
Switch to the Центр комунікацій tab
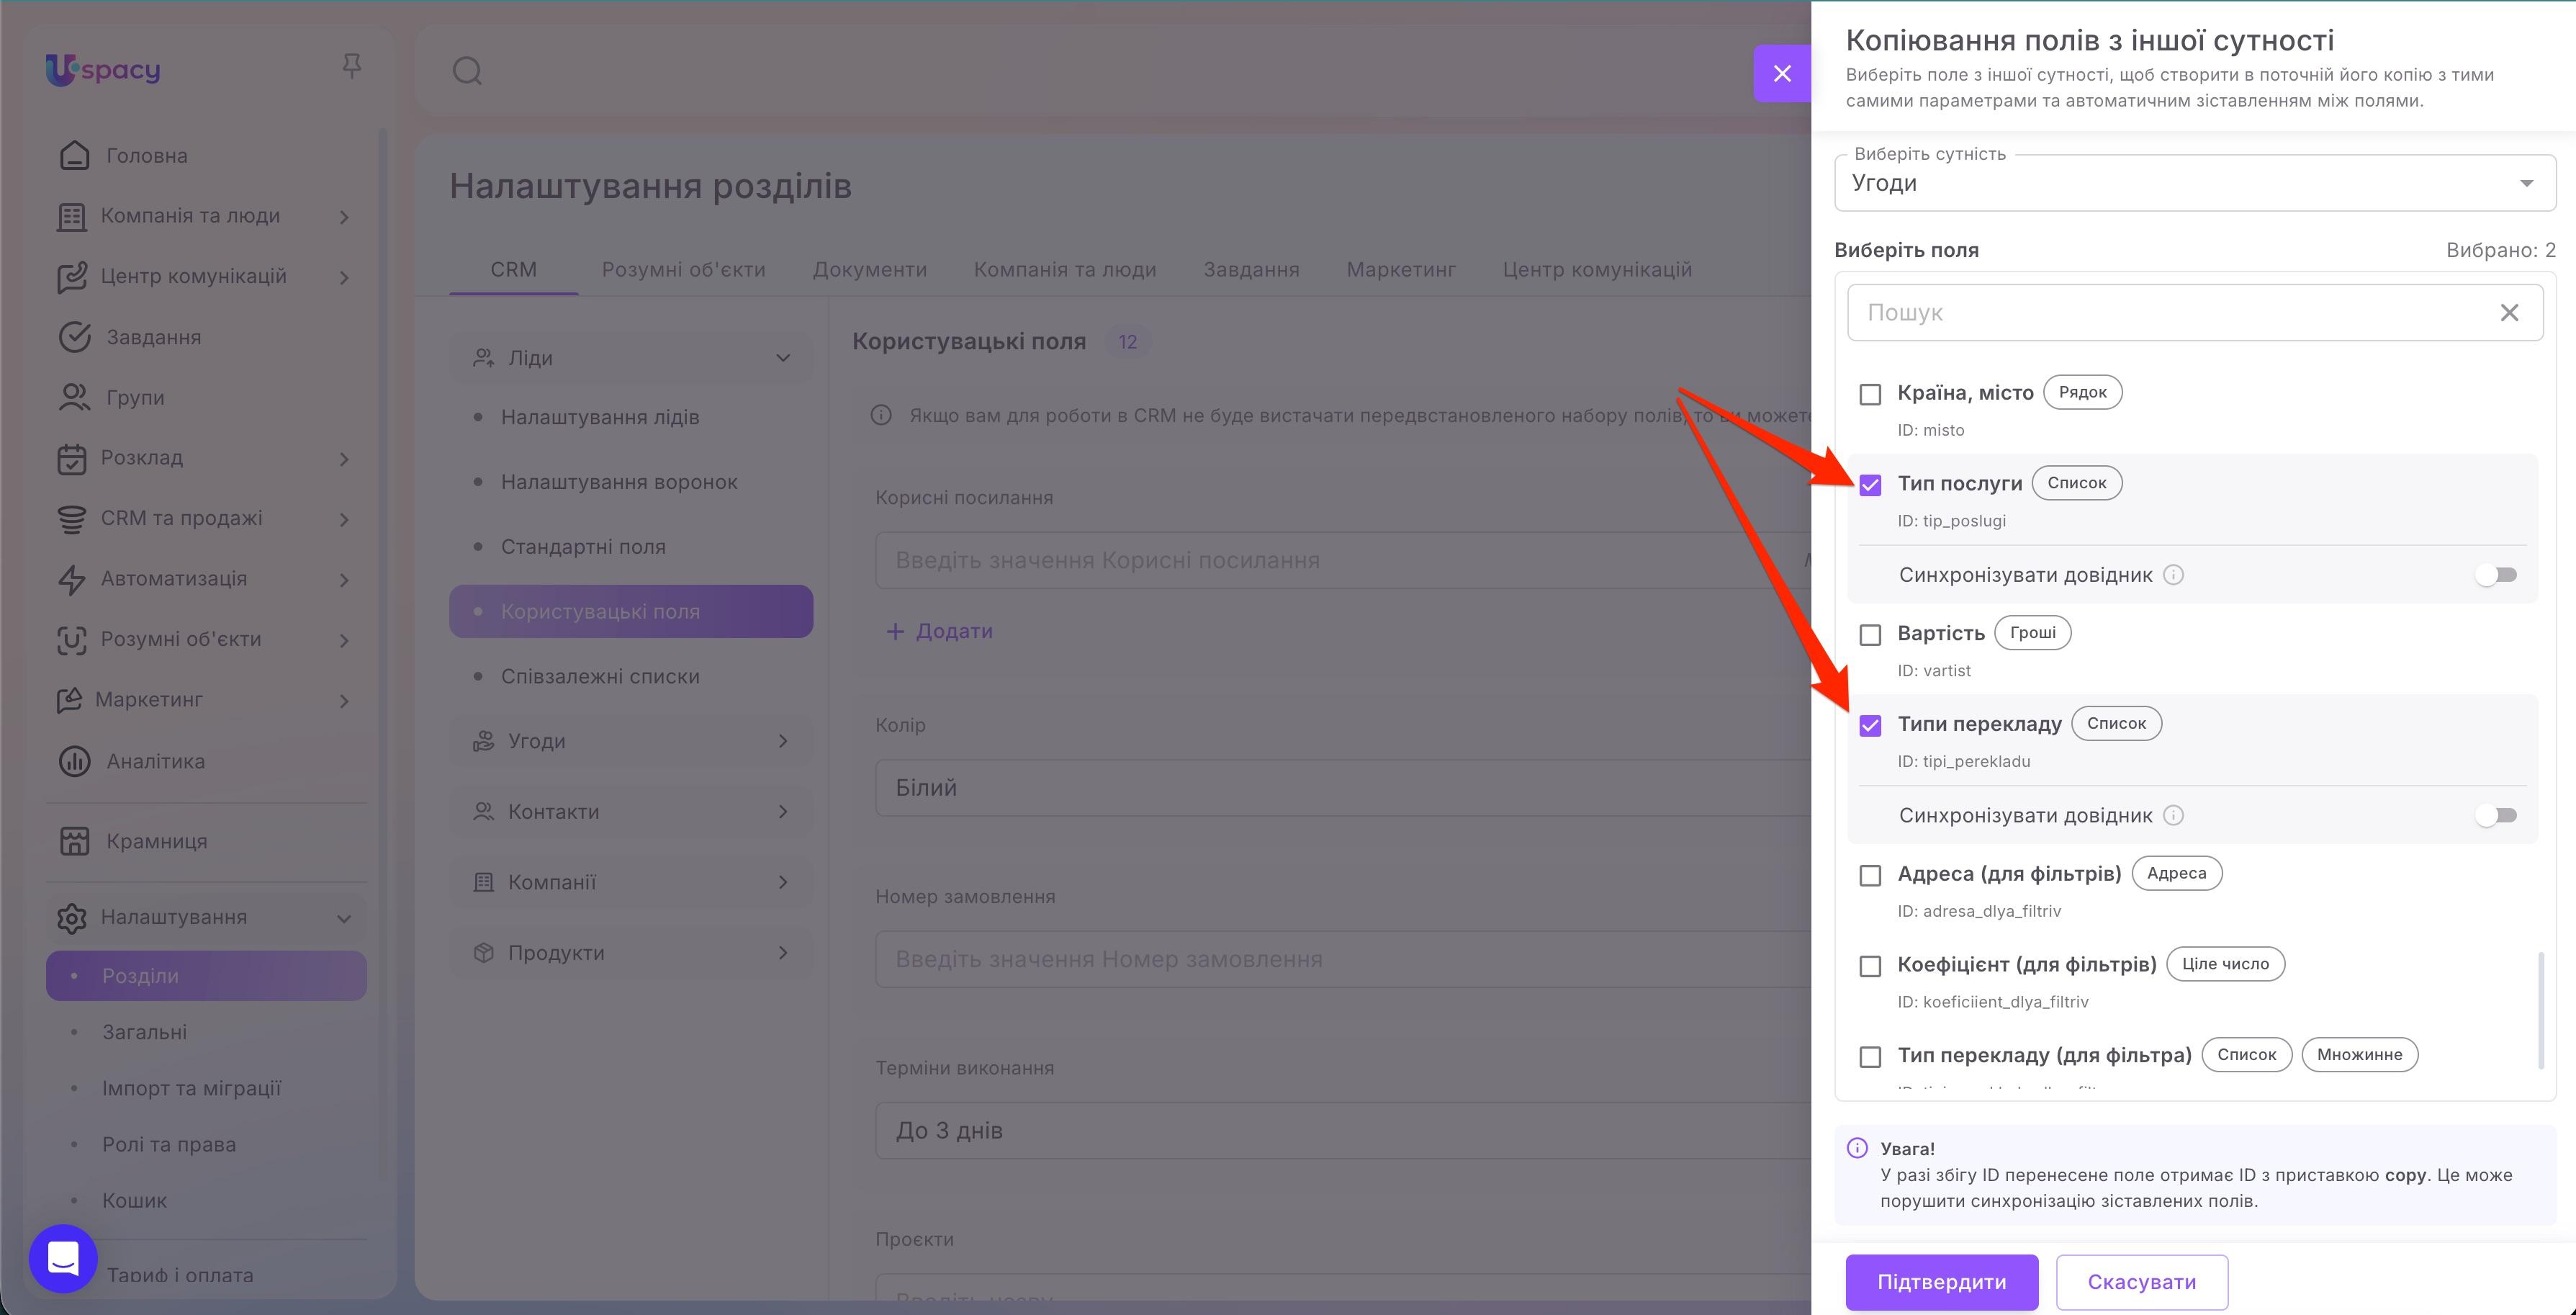(1597, 269)
